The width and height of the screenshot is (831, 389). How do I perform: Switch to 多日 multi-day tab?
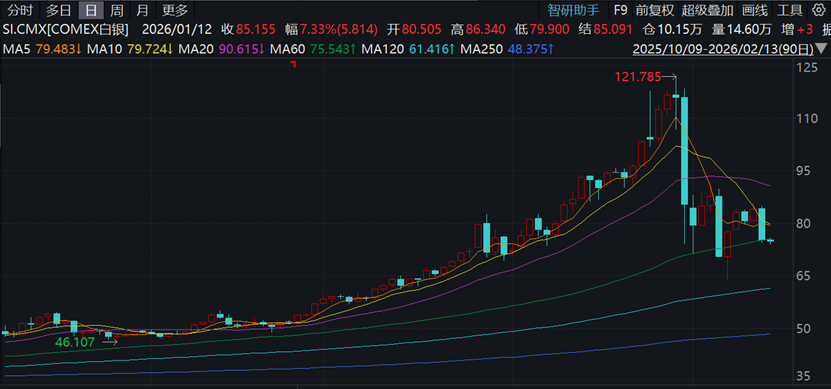[x=58, y=10]
